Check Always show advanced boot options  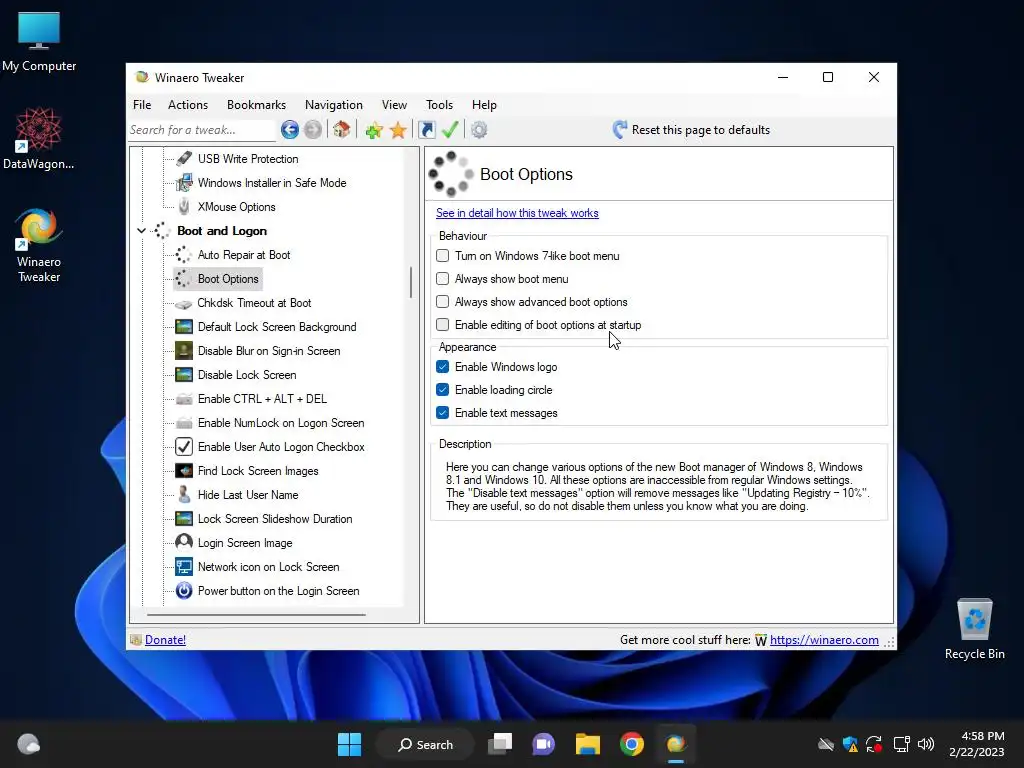tap(443, 302)
